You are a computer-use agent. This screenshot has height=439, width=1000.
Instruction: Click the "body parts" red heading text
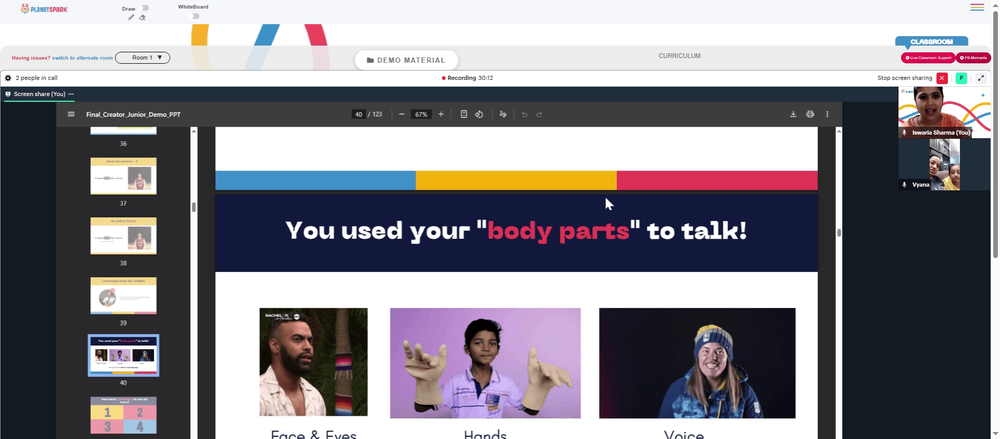pyautogui.click(x=558, y=230)
